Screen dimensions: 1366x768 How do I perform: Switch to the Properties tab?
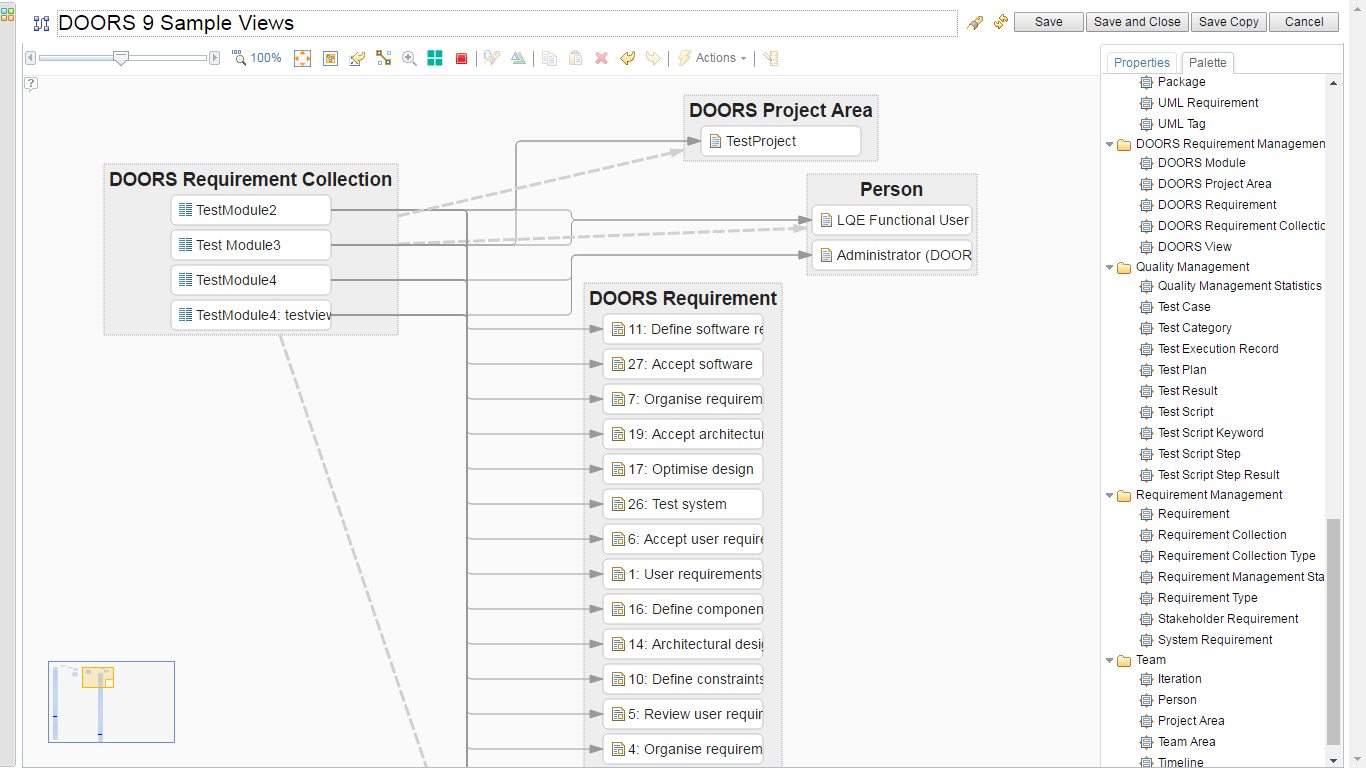(x=1141, y=63)
